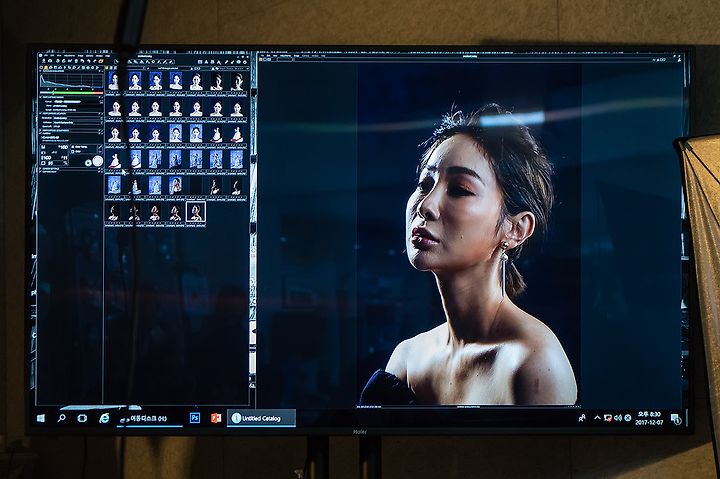Select the white-bordered thumbnail in the last row

click(196, 213)
